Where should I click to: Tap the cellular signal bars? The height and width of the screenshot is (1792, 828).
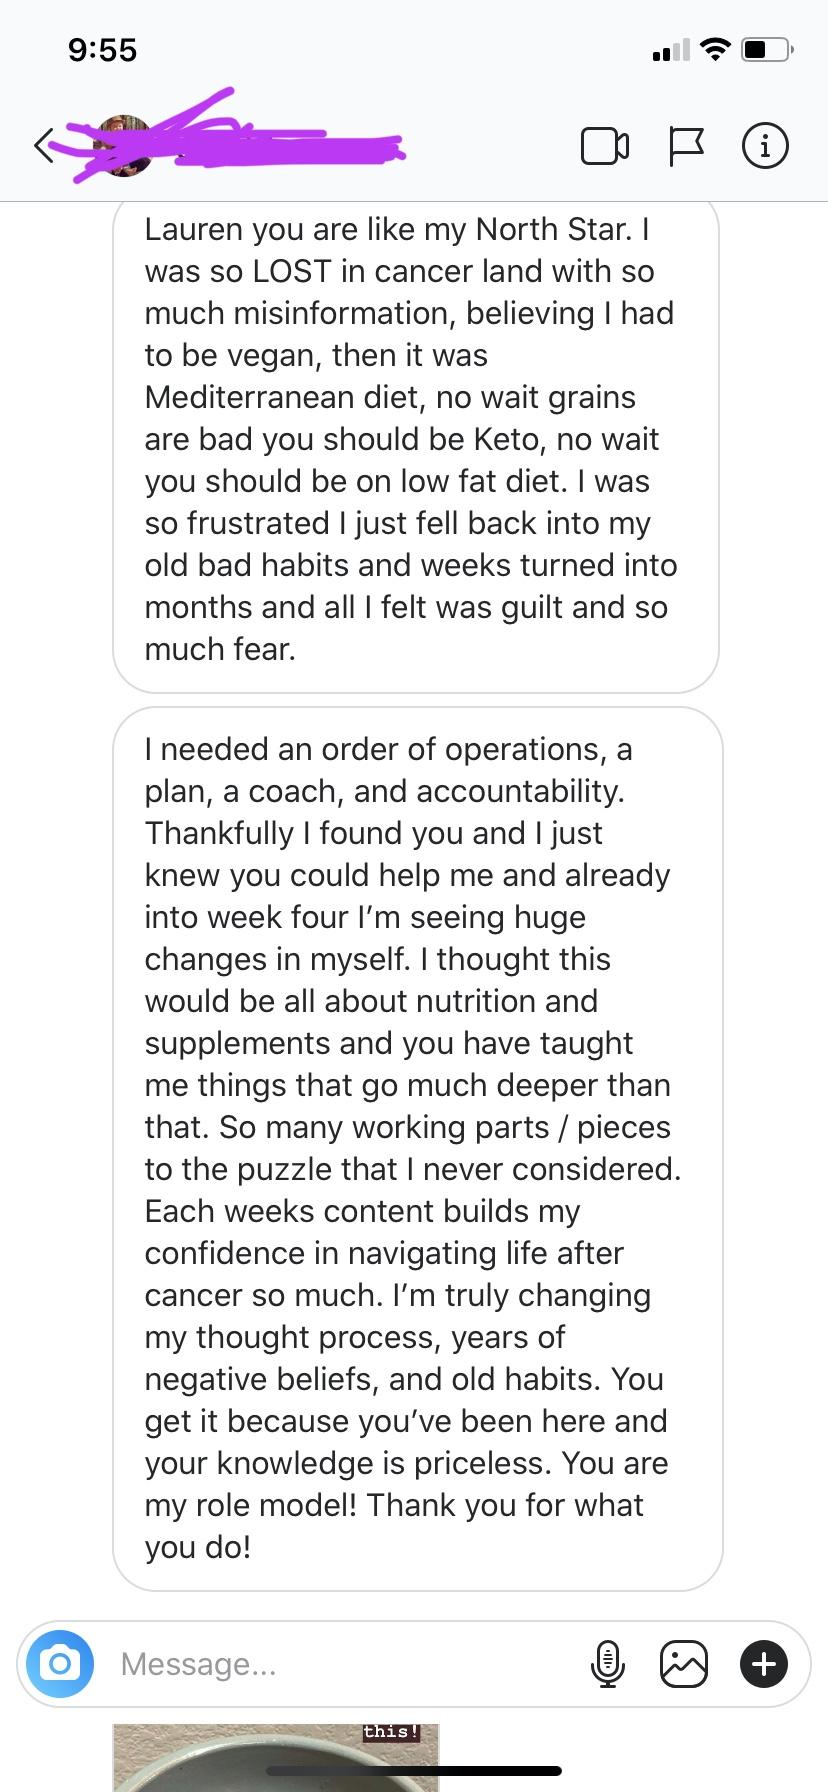[x=670, y=50]
